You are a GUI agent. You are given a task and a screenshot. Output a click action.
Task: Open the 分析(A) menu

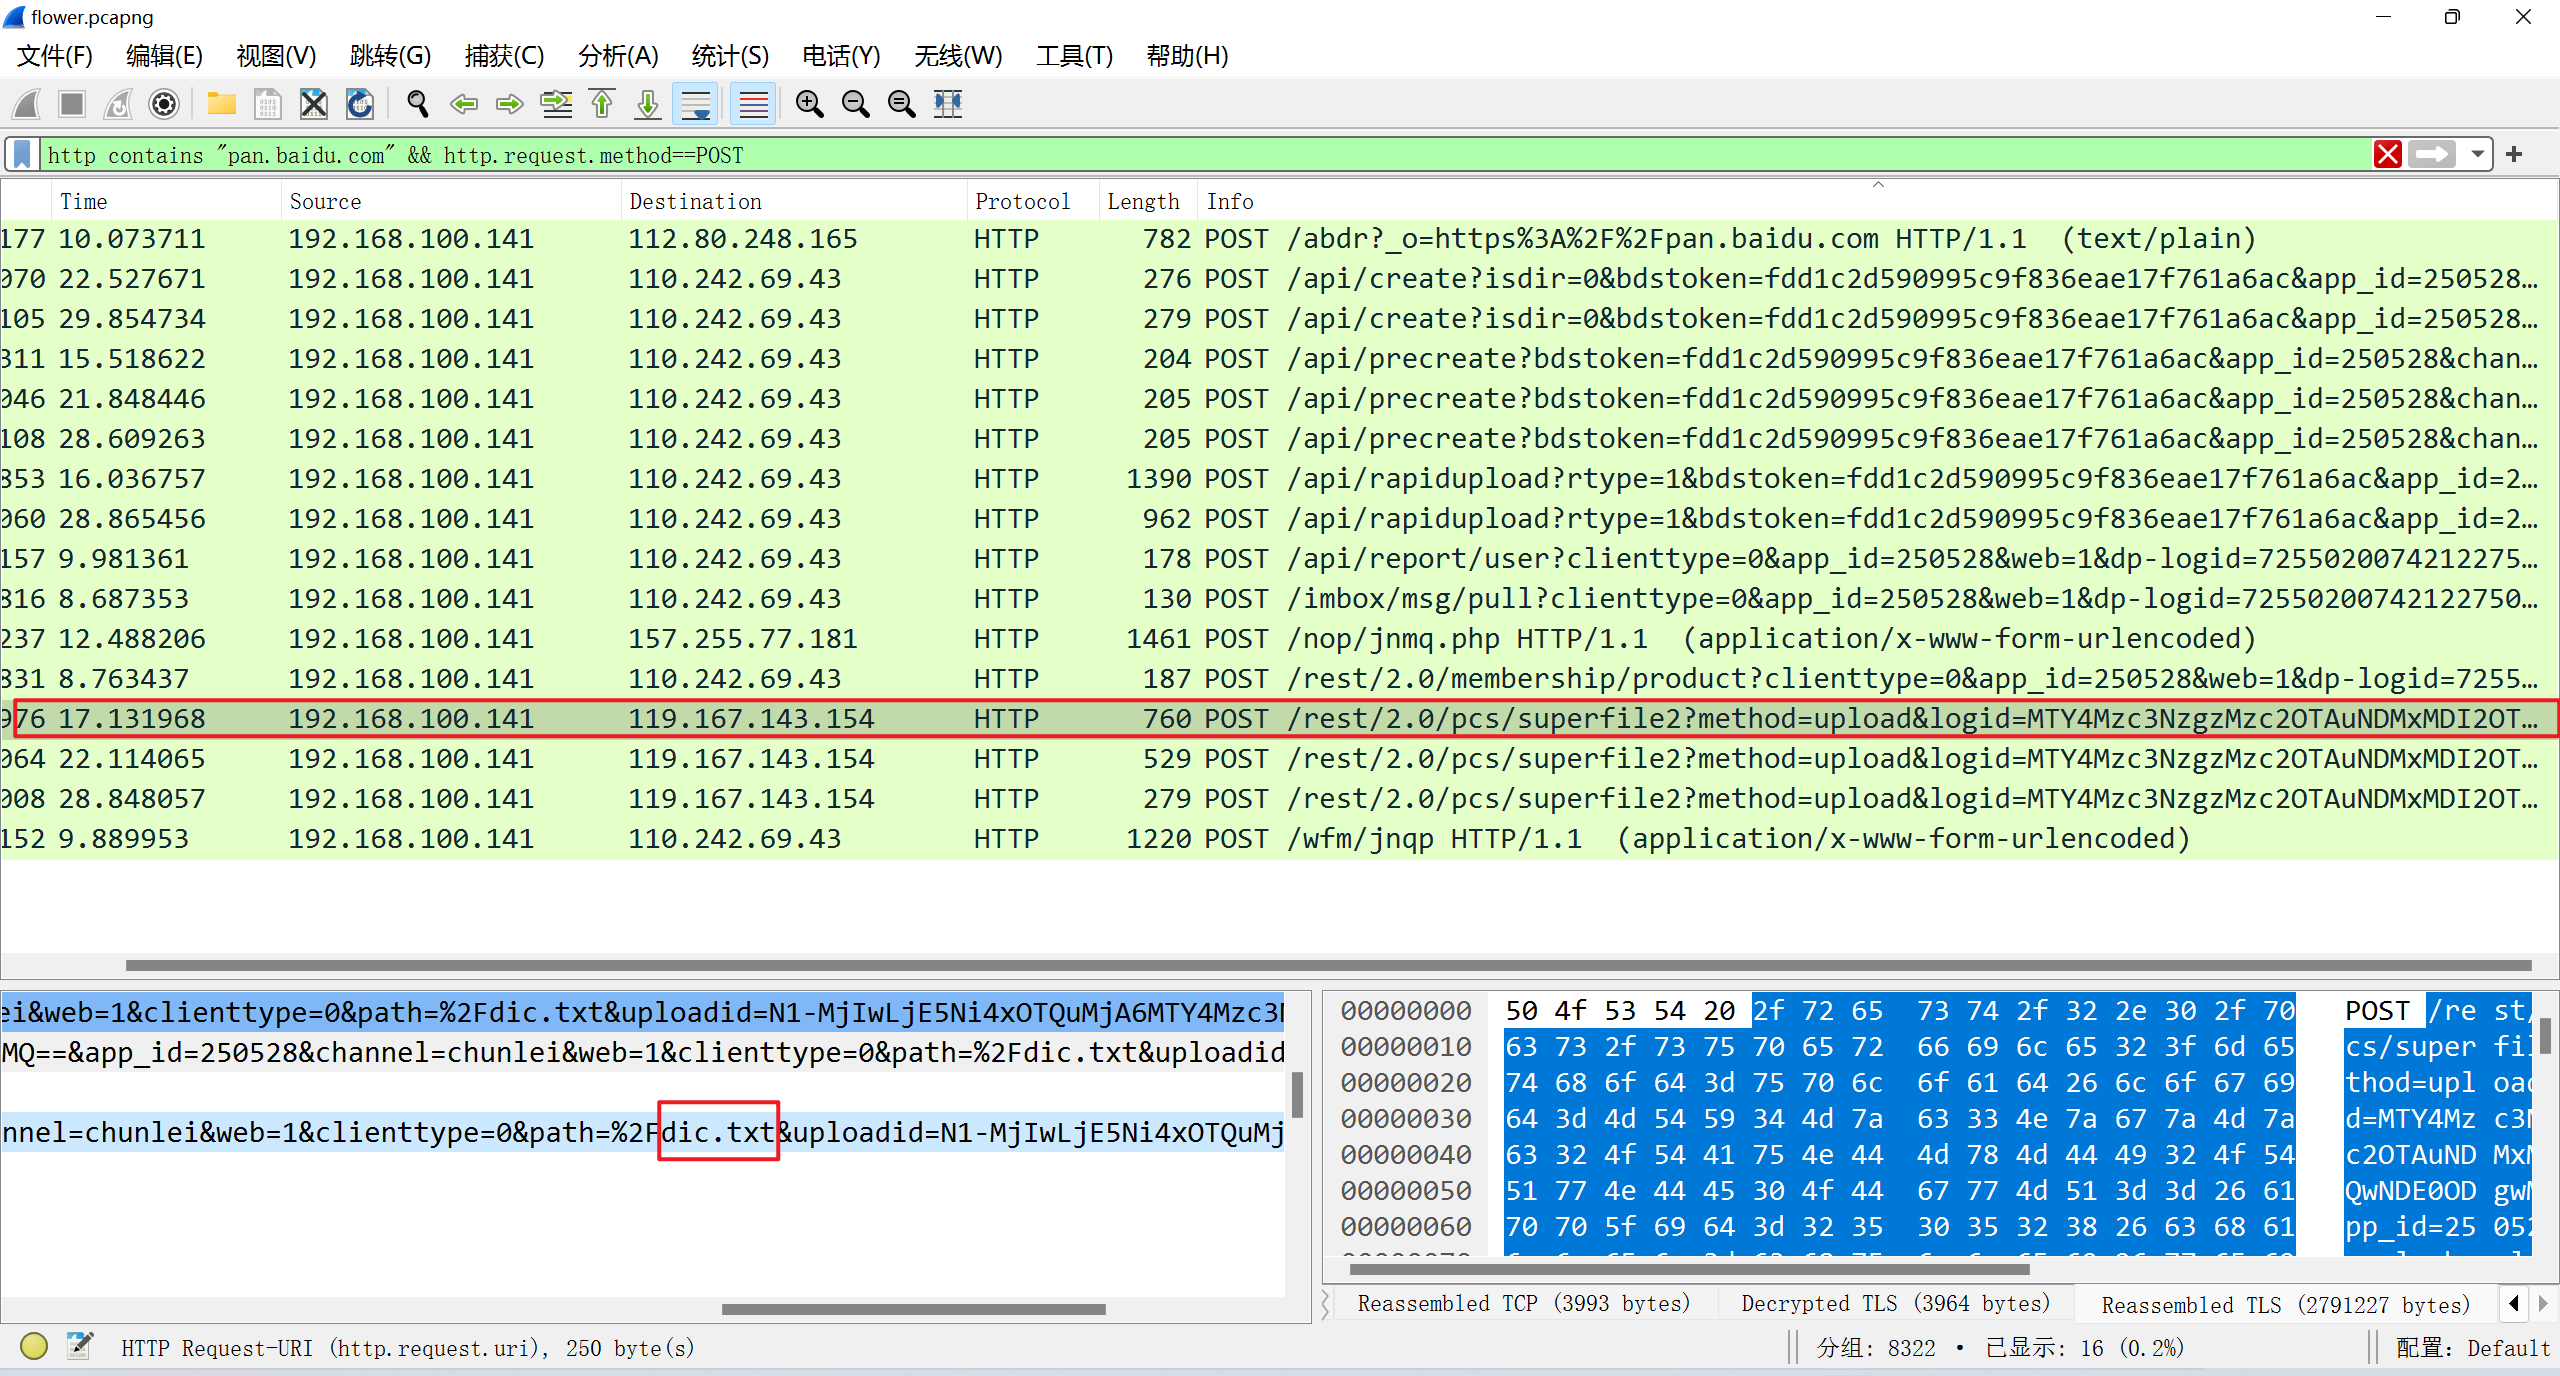click(617, 56)
